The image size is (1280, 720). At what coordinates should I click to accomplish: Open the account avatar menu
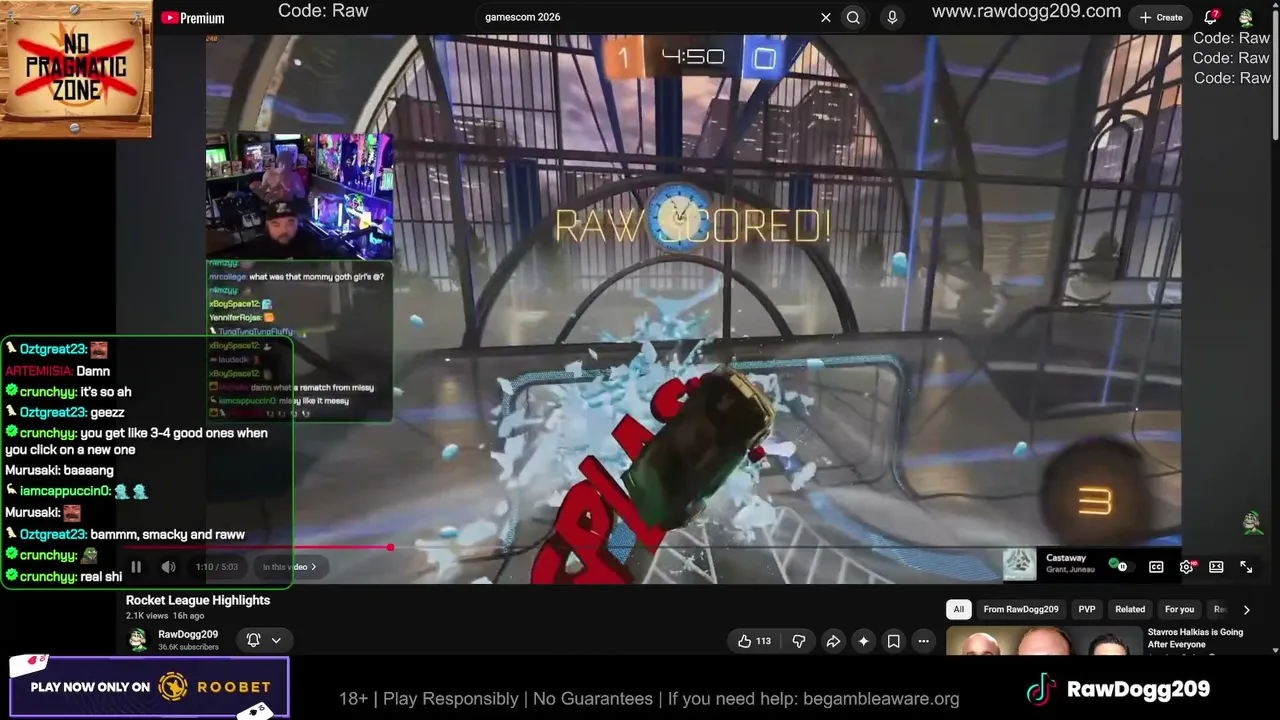(1246, 17)
